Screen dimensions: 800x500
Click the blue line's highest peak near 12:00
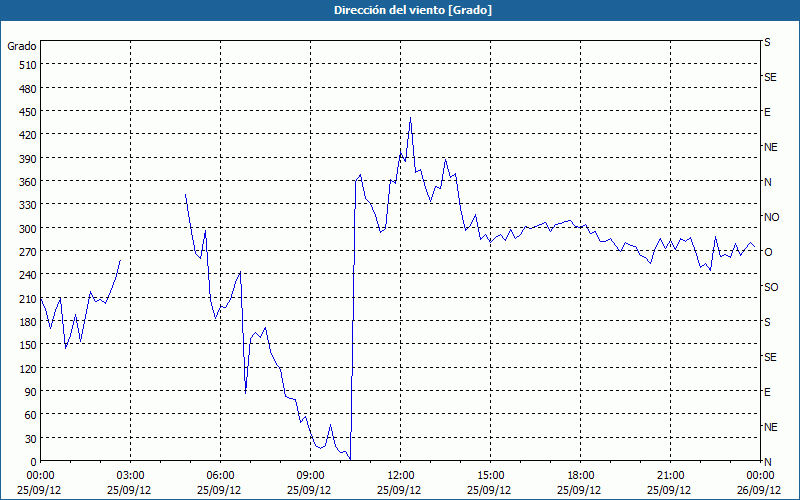click(x=410, y=118)
